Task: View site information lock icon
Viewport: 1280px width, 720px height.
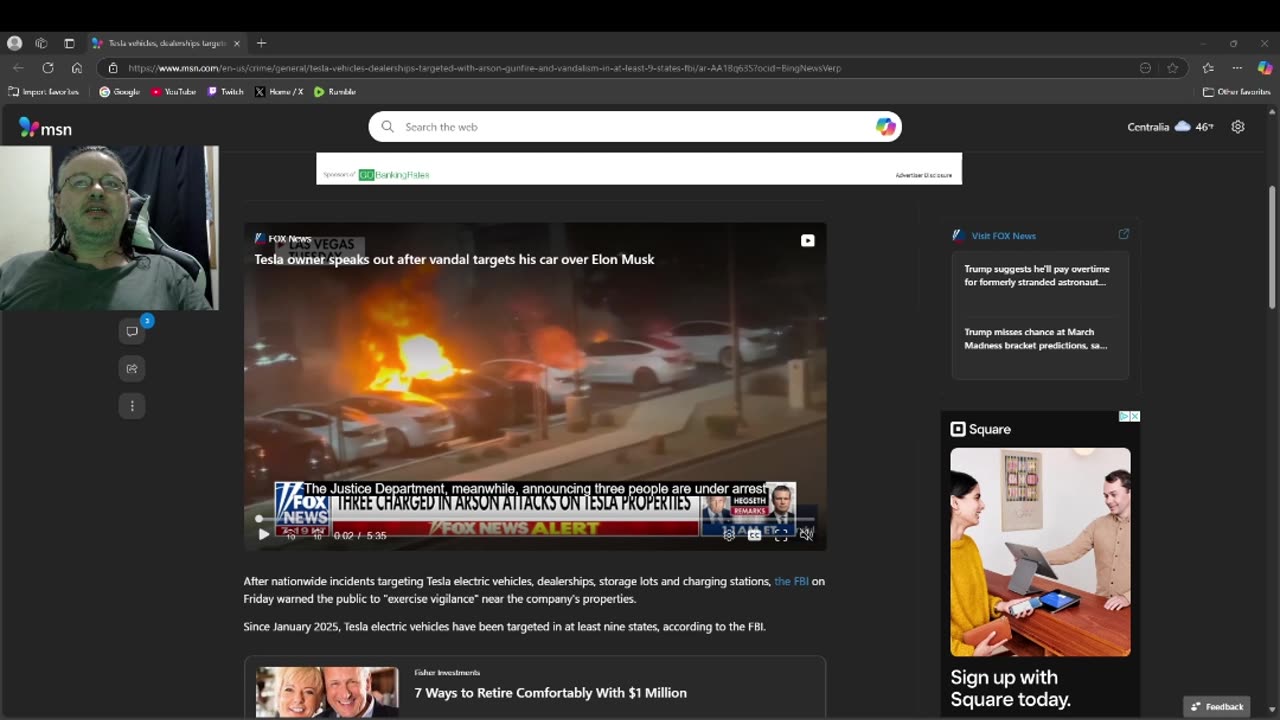Action: (113, 68)
